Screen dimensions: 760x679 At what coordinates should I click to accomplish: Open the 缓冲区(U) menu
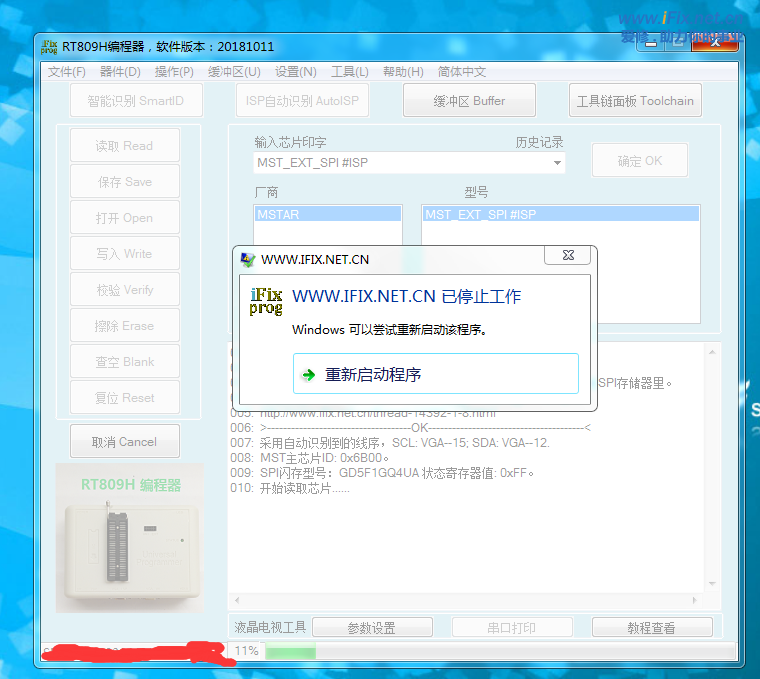pos(234,72)
